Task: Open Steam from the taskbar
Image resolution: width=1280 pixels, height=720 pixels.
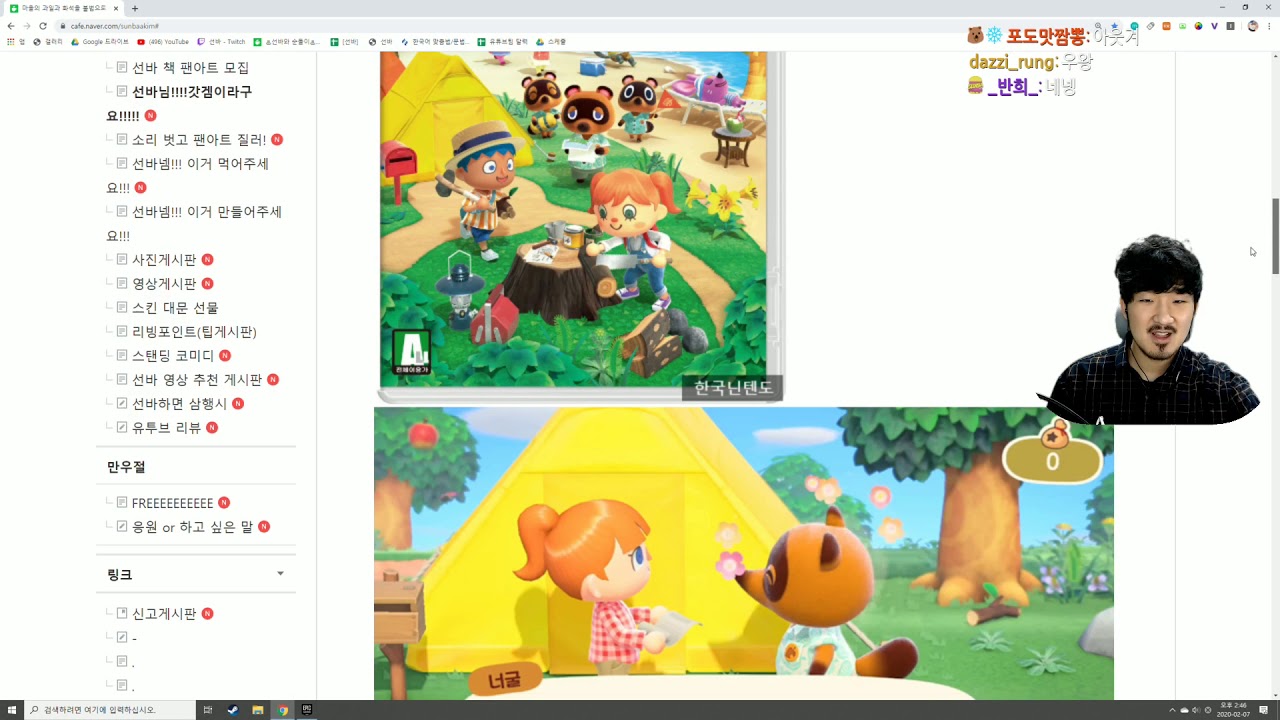Action: click(233, 710)
